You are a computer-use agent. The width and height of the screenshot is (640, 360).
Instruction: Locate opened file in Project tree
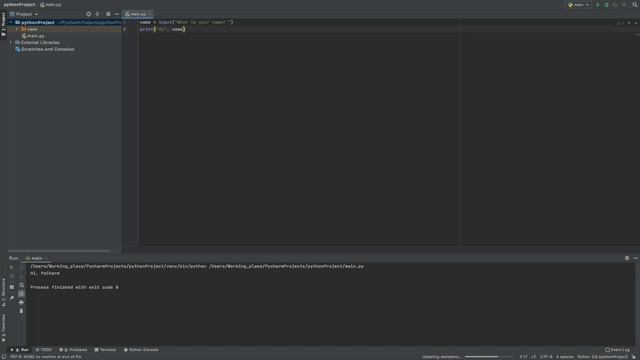pos(89,14)
